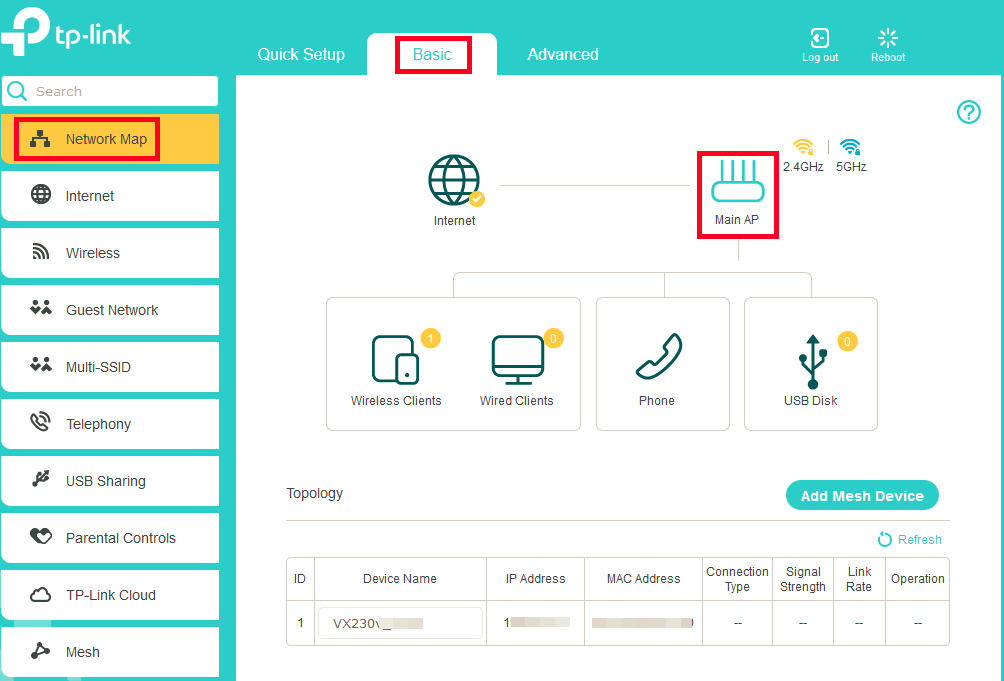
Task: Open Guest Network menu item
Action: click(x=110, y=309)
